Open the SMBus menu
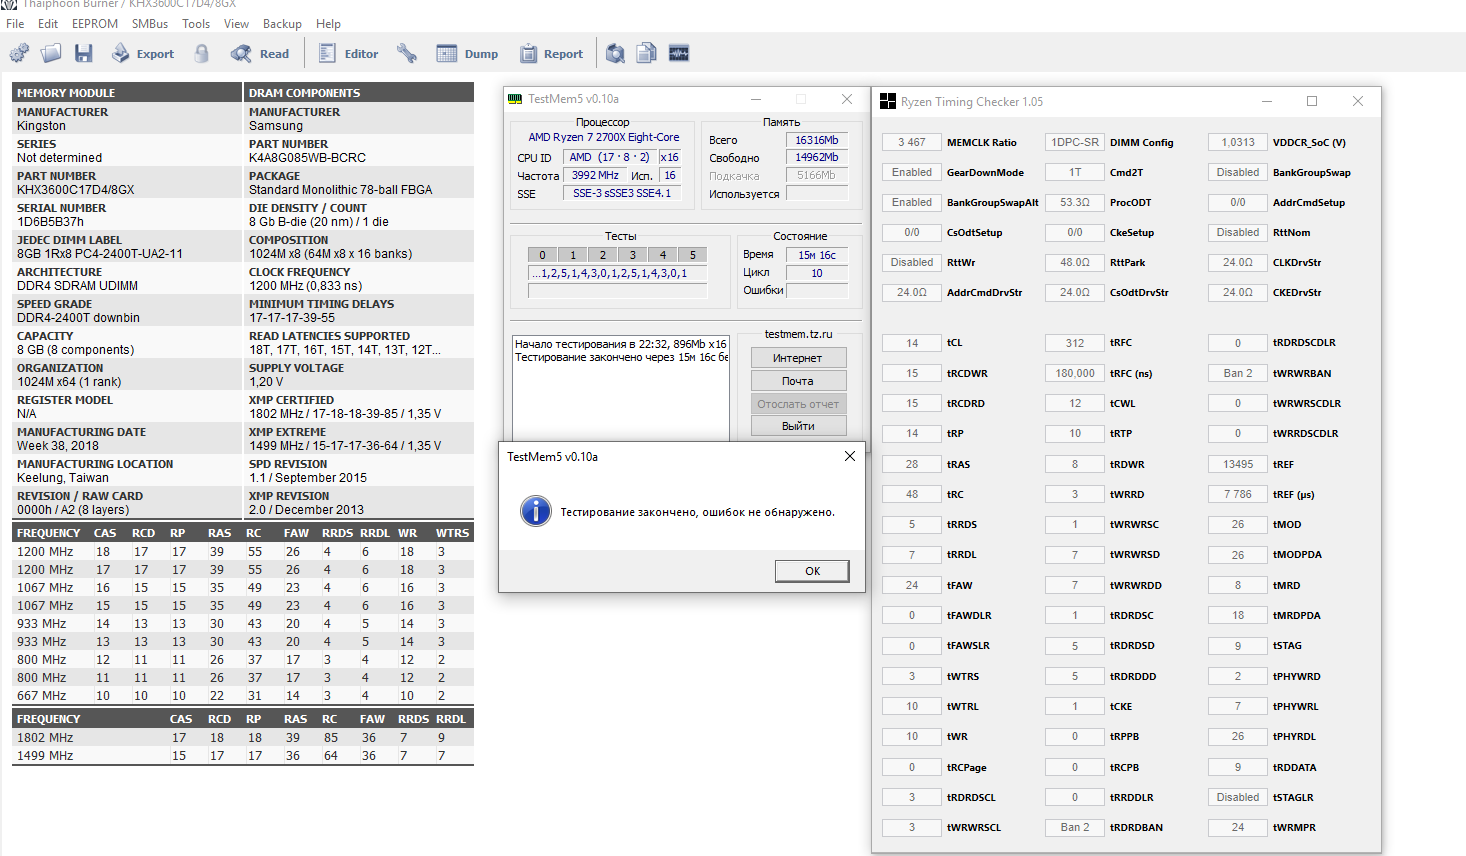The image size is (1466, 856). (x=150, y=23)
